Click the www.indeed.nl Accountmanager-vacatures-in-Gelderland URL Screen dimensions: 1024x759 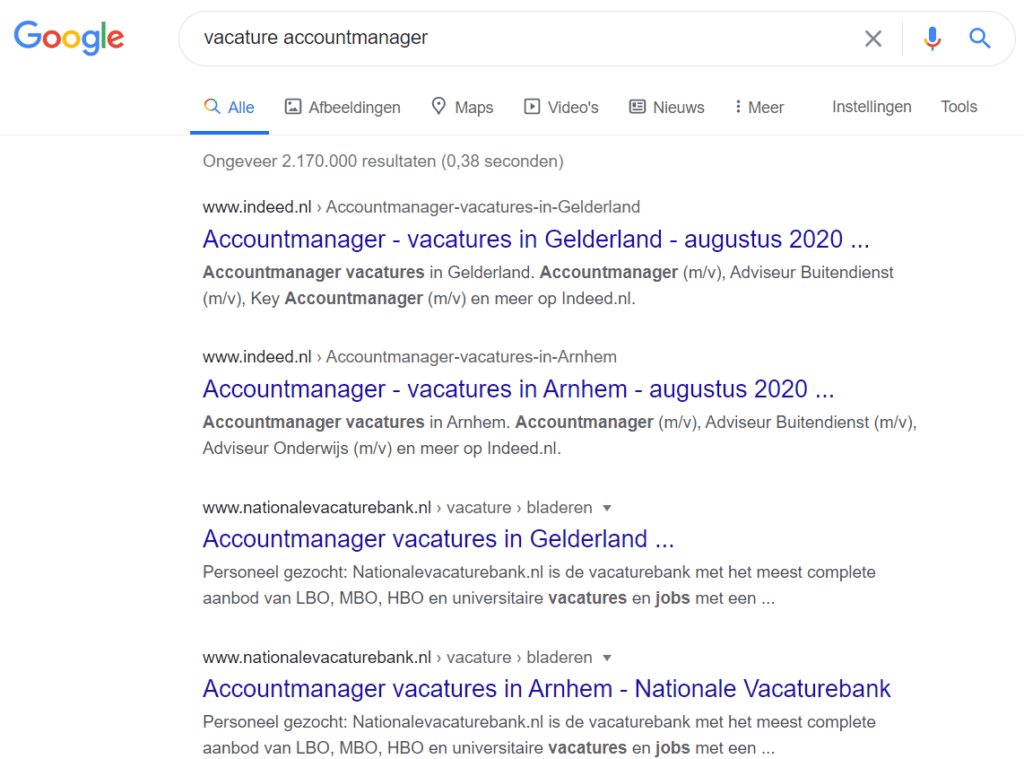pos(421,207)
